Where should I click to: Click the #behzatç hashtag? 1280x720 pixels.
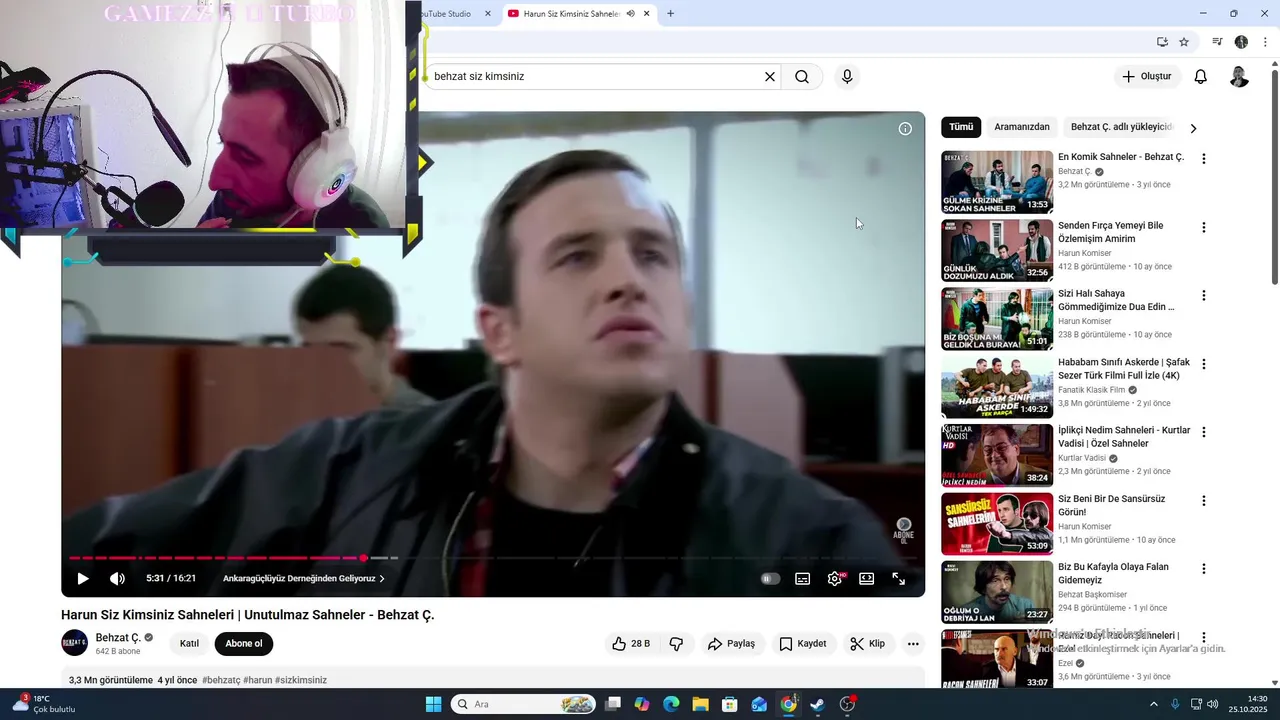point(221,680)
